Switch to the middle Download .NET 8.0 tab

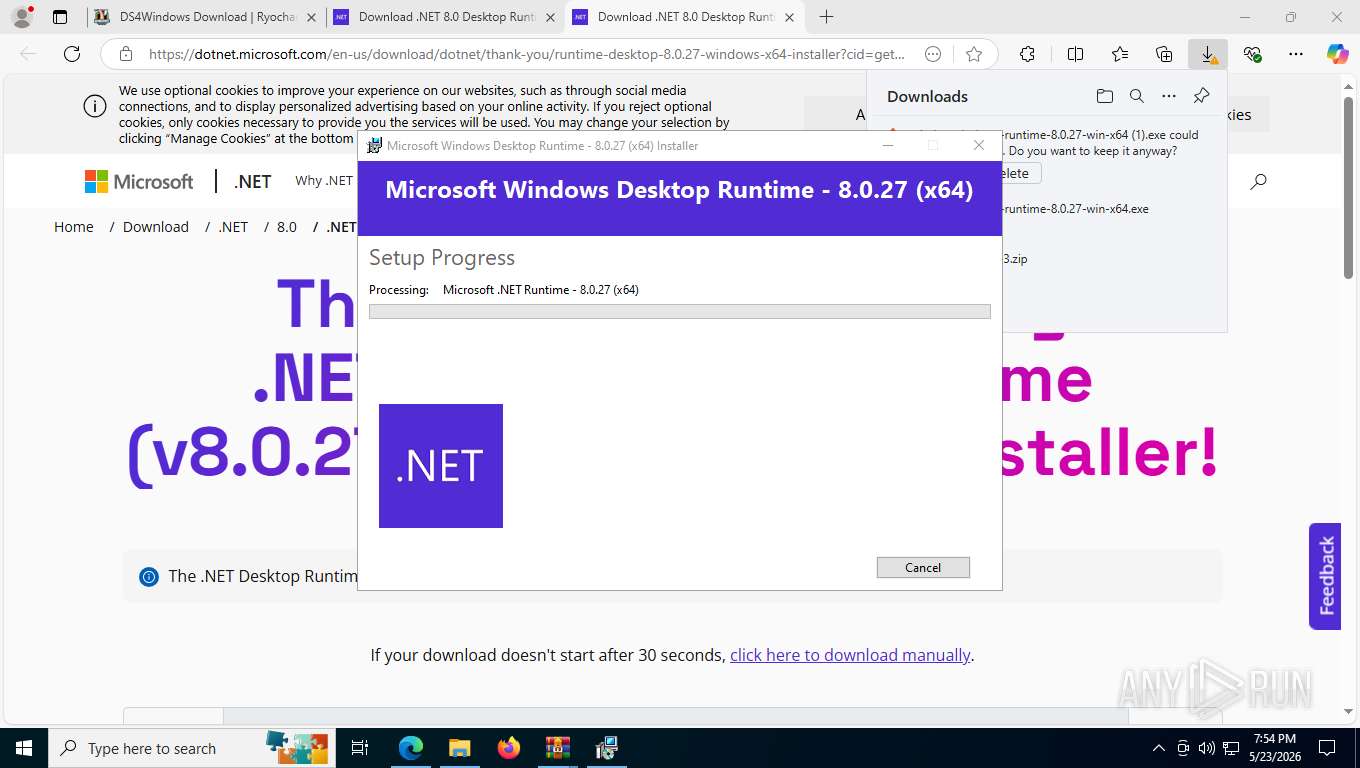445,17
